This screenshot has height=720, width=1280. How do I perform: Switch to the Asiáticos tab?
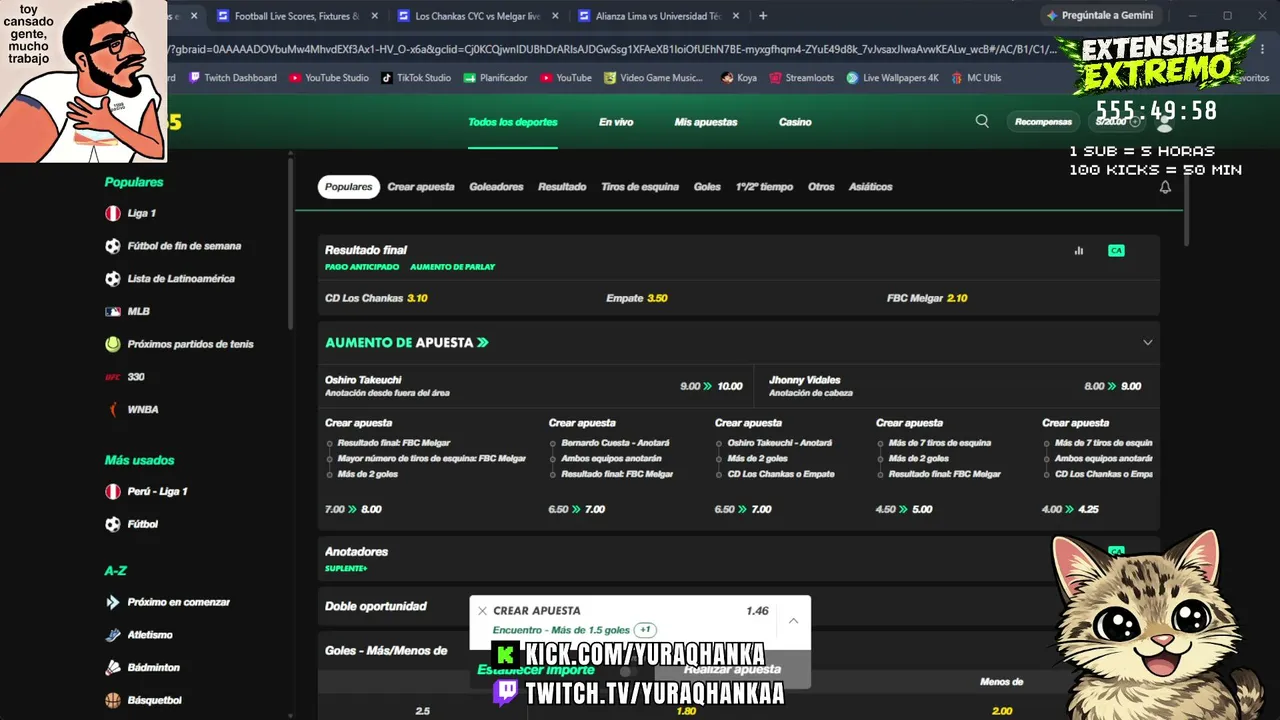click(x=871, y=187)
